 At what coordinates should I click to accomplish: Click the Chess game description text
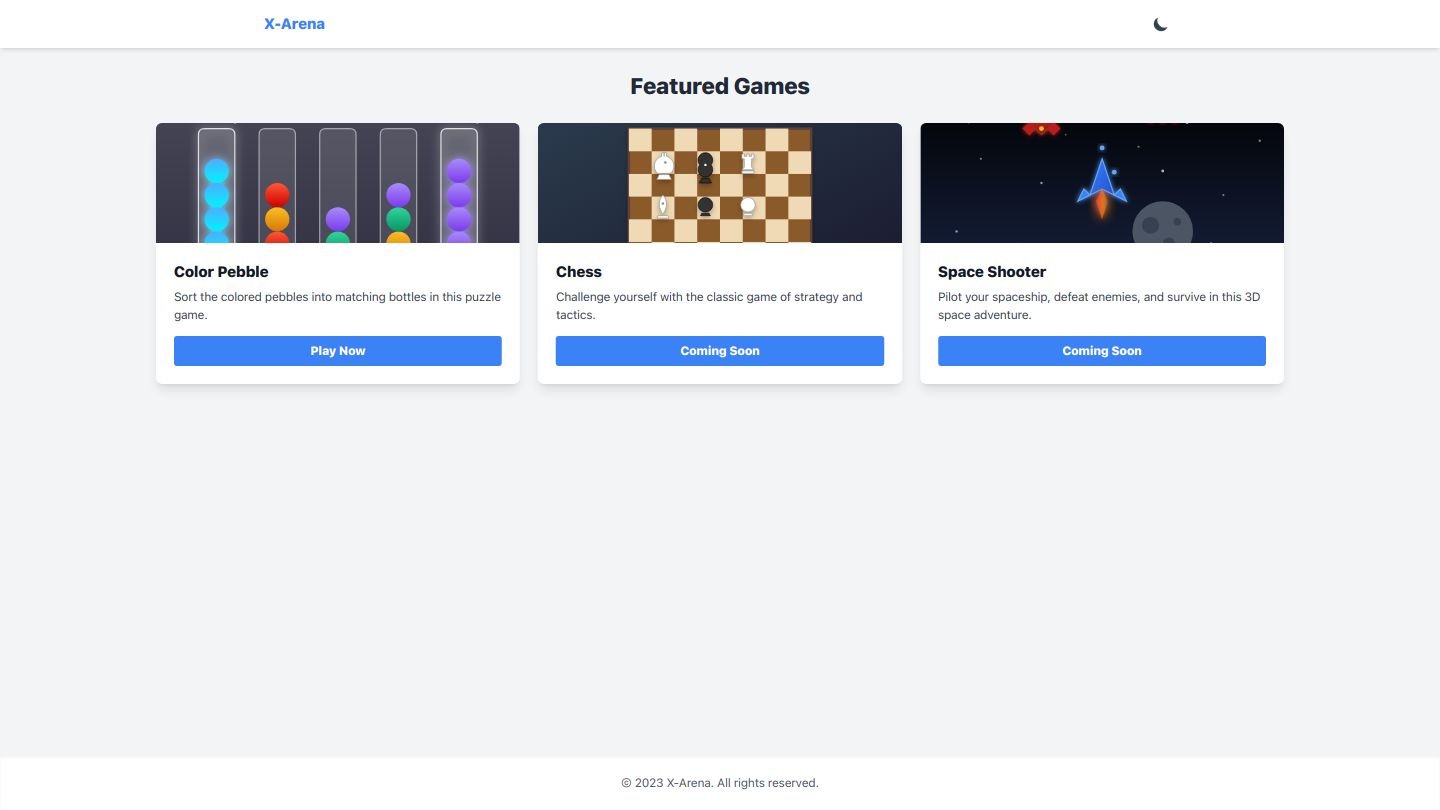(708, 306)
